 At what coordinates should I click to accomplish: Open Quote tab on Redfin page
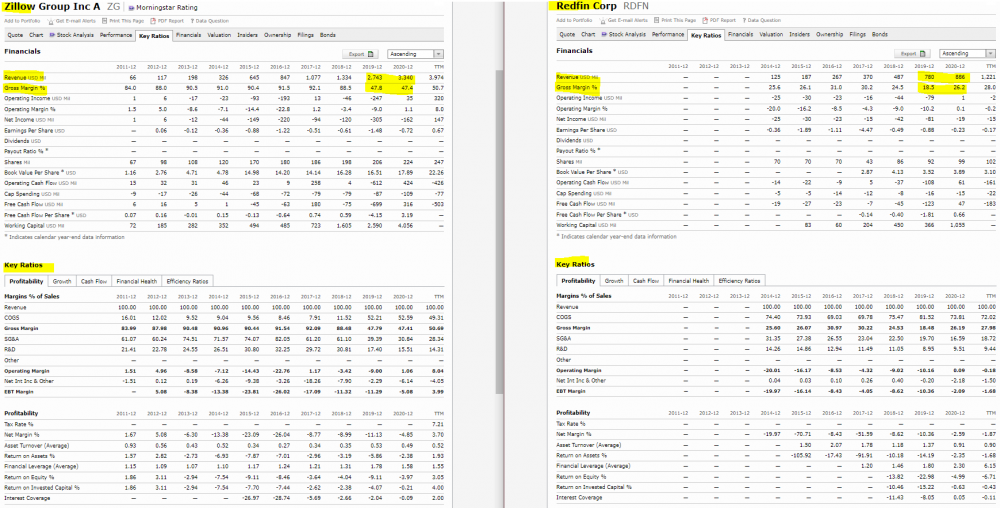[568, 34]
